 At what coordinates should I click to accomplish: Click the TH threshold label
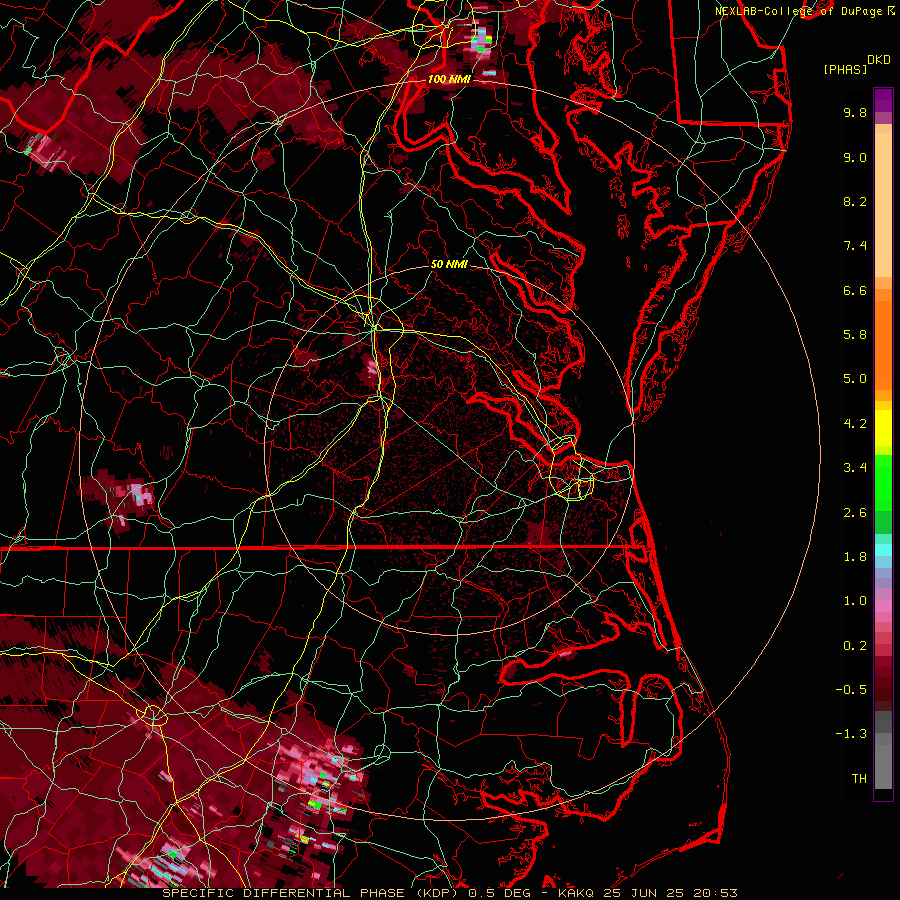pyautogui.click(x=859, y=779)
